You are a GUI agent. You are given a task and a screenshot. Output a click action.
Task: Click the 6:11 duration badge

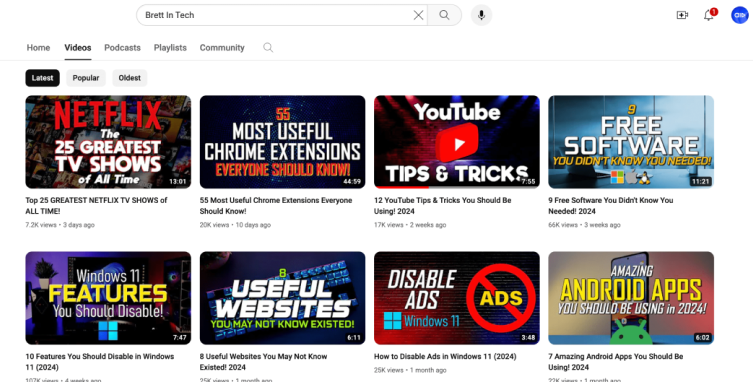(354, 338)
